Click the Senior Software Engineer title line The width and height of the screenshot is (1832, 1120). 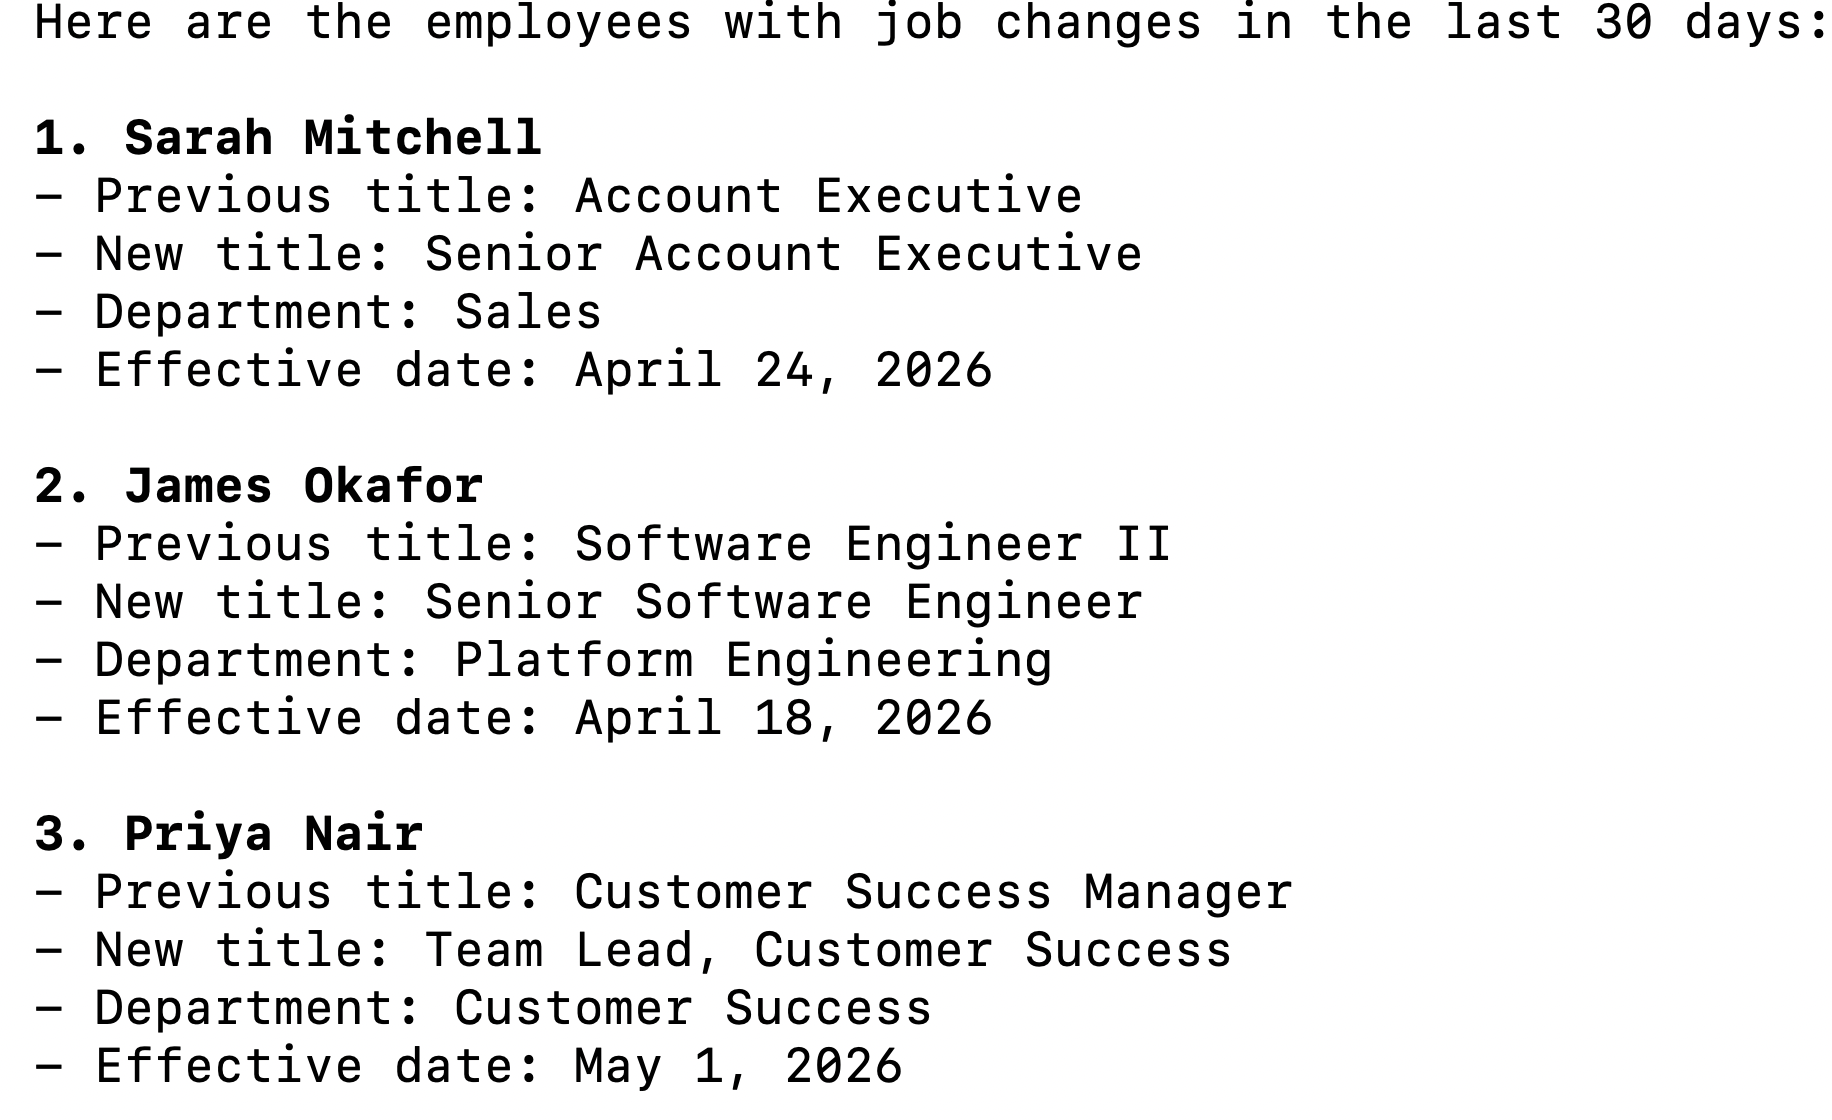tap(589, 602)
